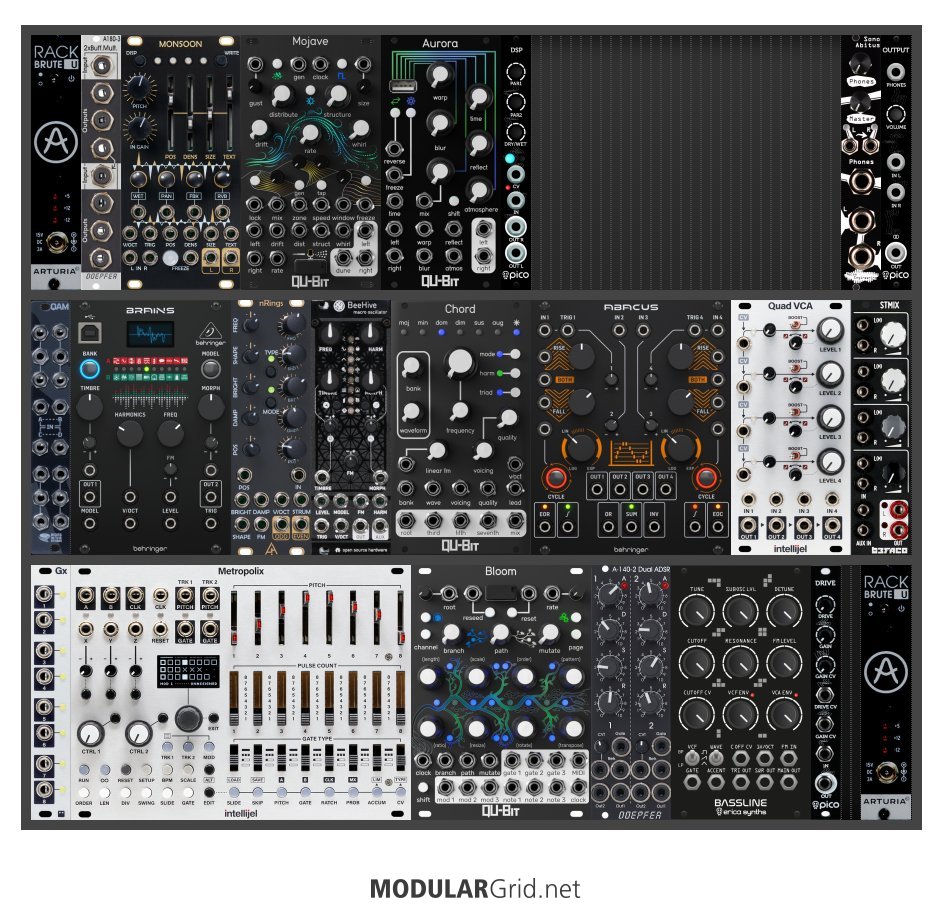Click the Abacus SUM output jack

631,526
